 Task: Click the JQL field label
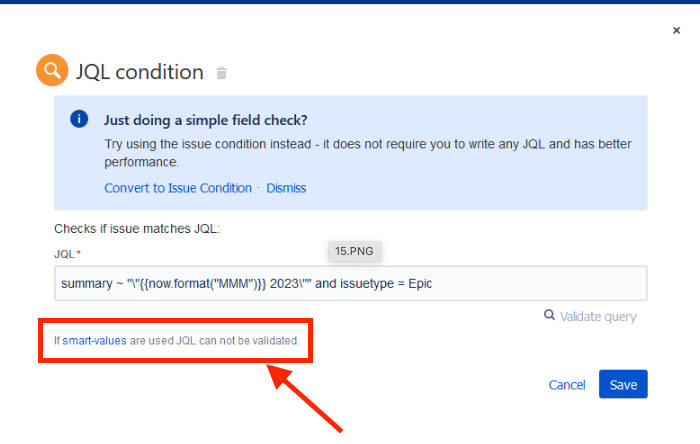[64, 254]
